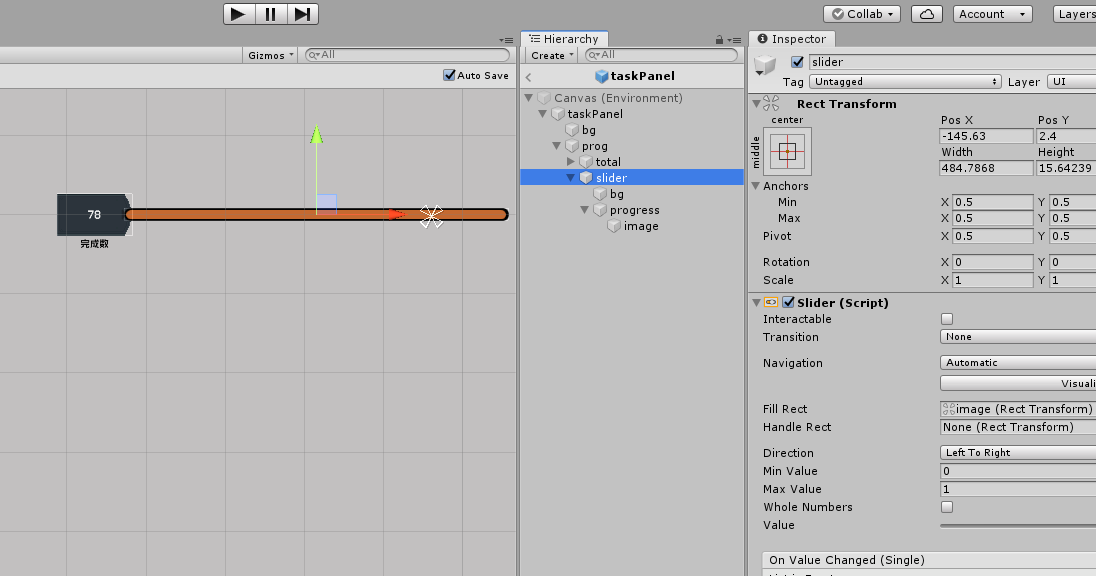Collapse the progress tree node

point(585,210)
